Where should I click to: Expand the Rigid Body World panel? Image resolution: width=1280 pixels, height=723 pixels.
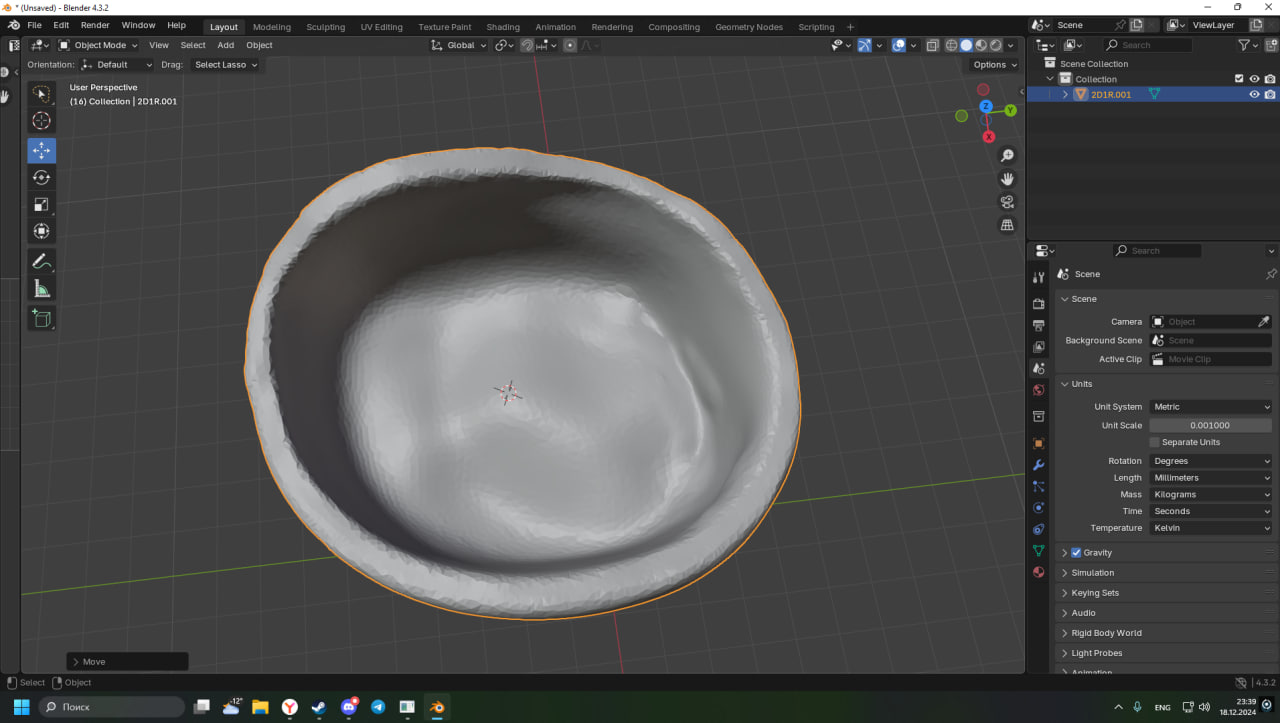[x=1106, y=633]
